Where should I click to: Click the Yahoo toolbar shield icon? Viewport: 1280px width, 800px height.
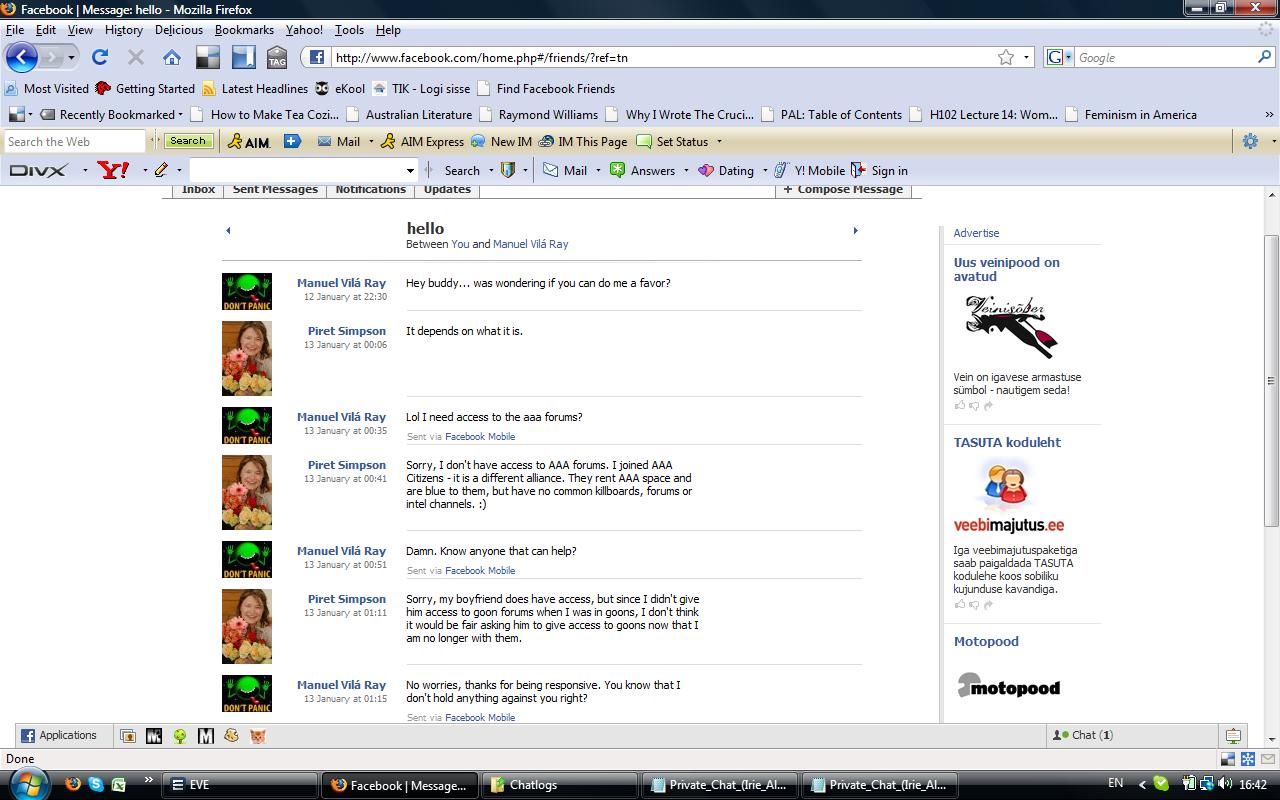point(508,170)
